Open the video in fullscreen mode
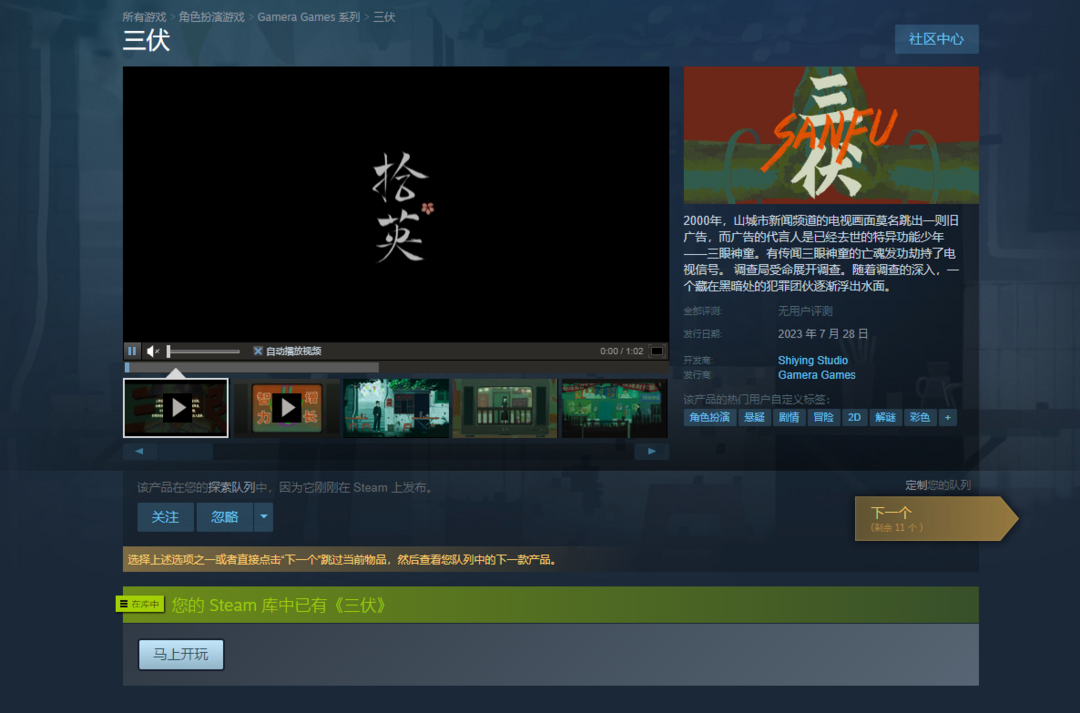The width and height of the screenshot is (1080, 713). pos(657,351)
